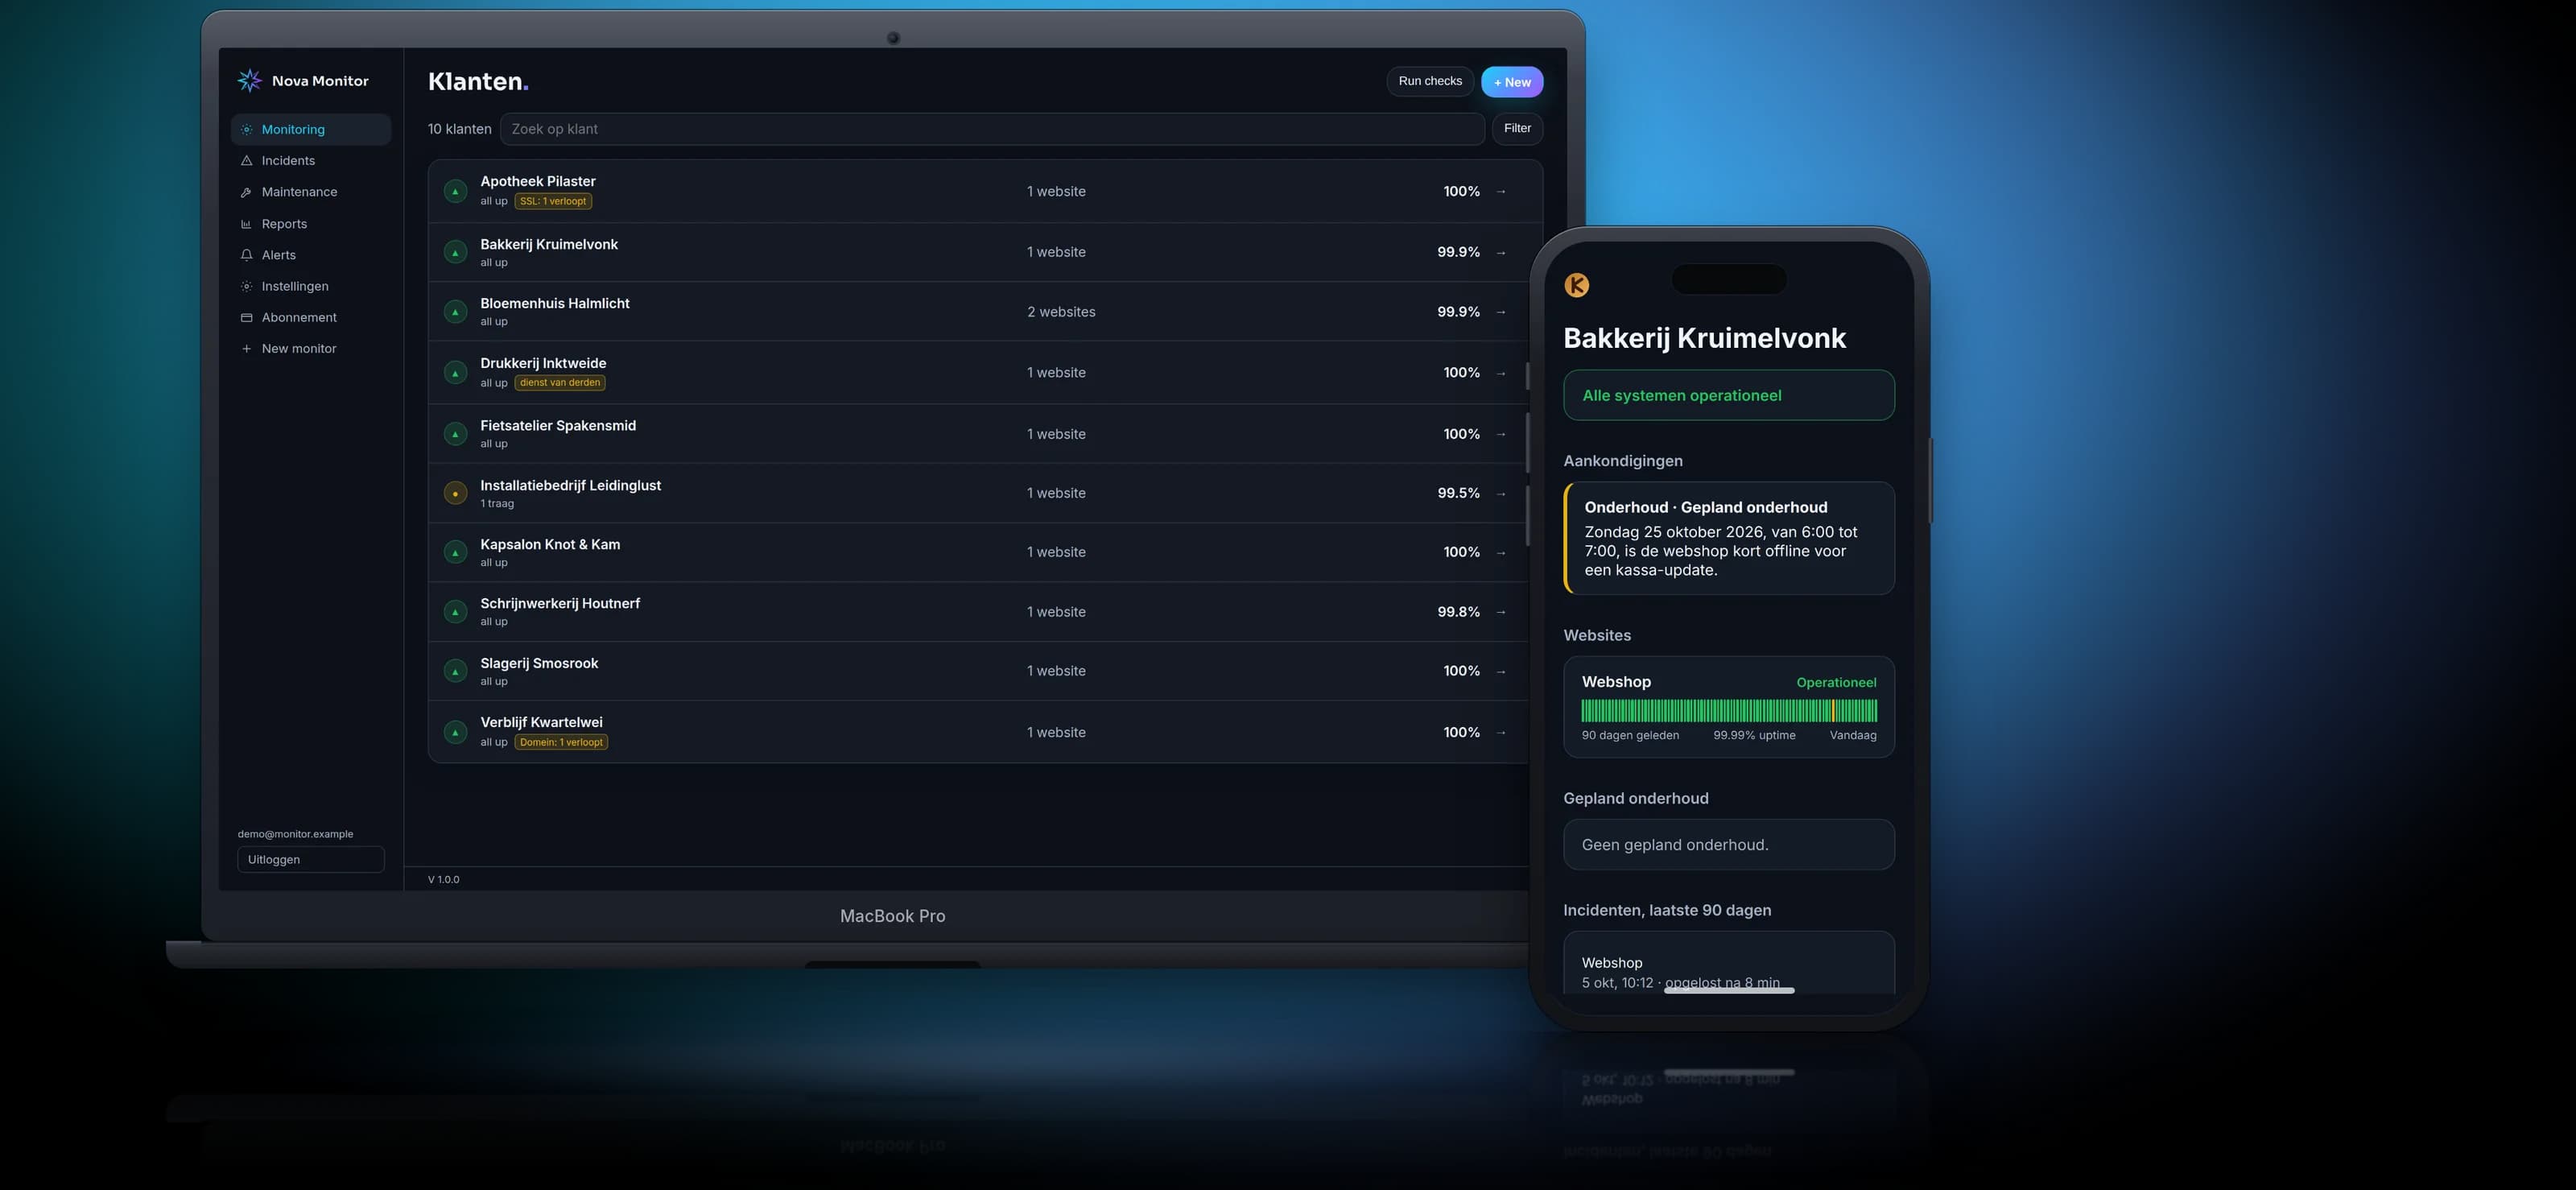Click the Webshop 90-day uptime bar
Screen dimensions: 2576x1190
[x=1729, y=711]
